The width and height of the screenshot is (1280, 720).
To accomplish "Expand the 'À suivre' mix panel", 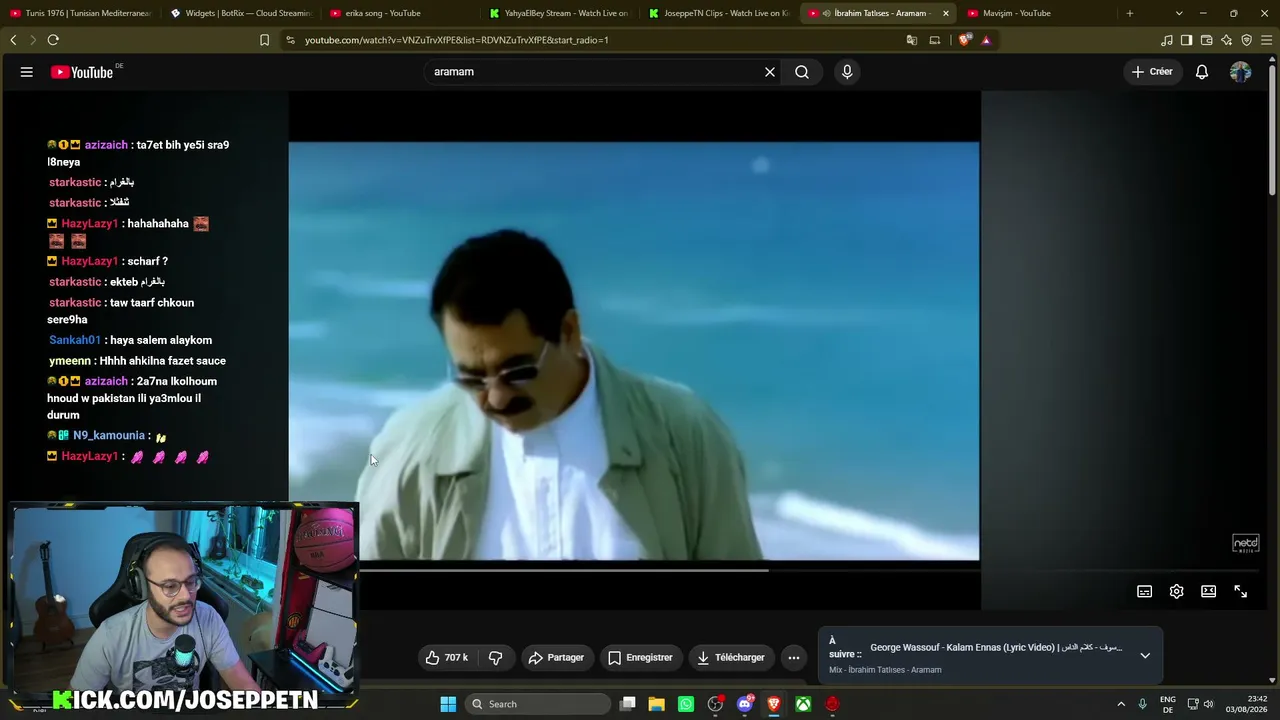I will 1145,656.
